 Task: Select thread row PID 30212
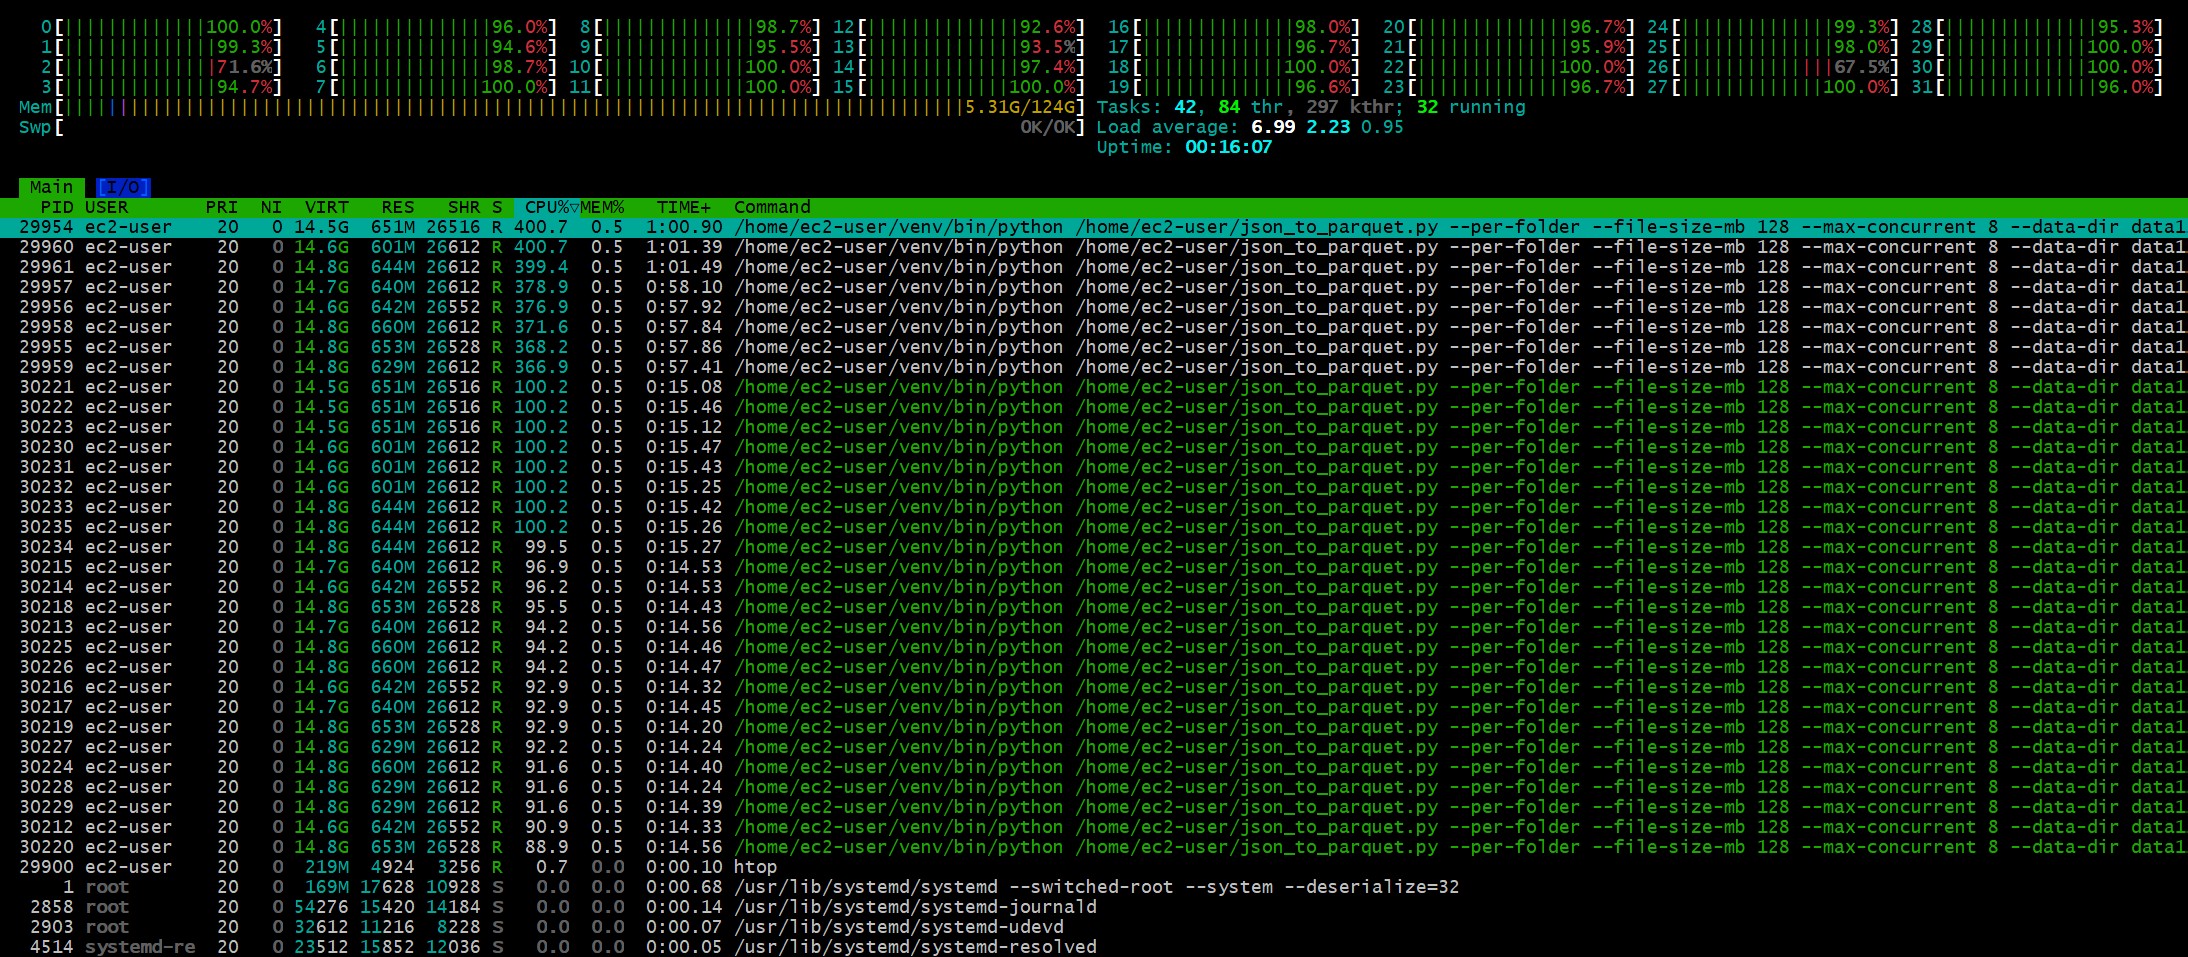click(x=1094, y=827)
